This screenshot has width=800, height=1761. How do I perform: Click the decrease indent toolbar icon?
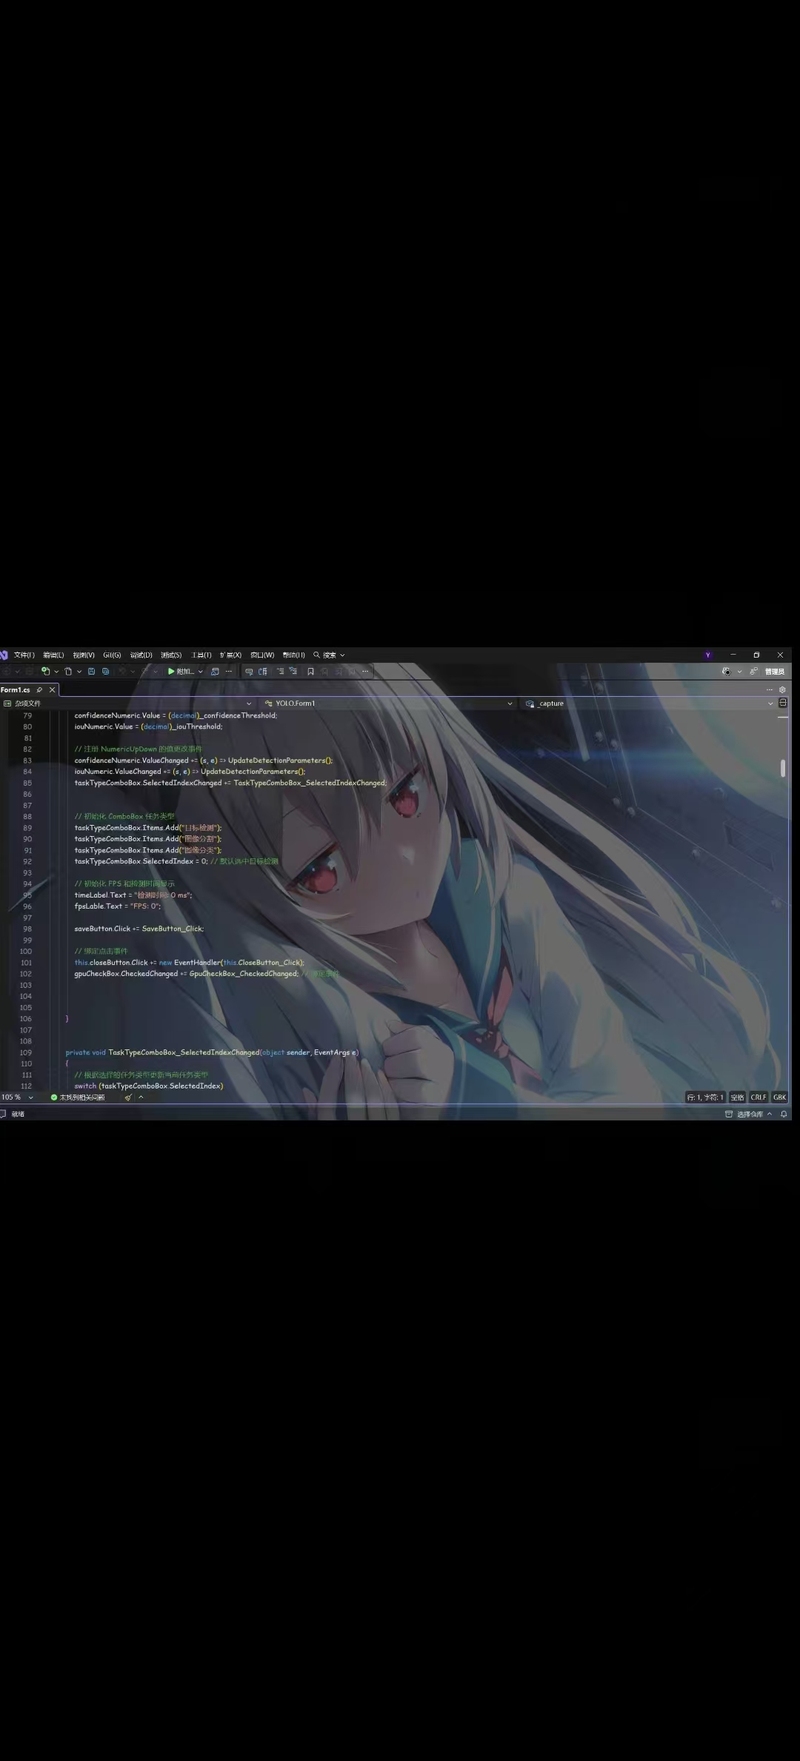point(280,671)
